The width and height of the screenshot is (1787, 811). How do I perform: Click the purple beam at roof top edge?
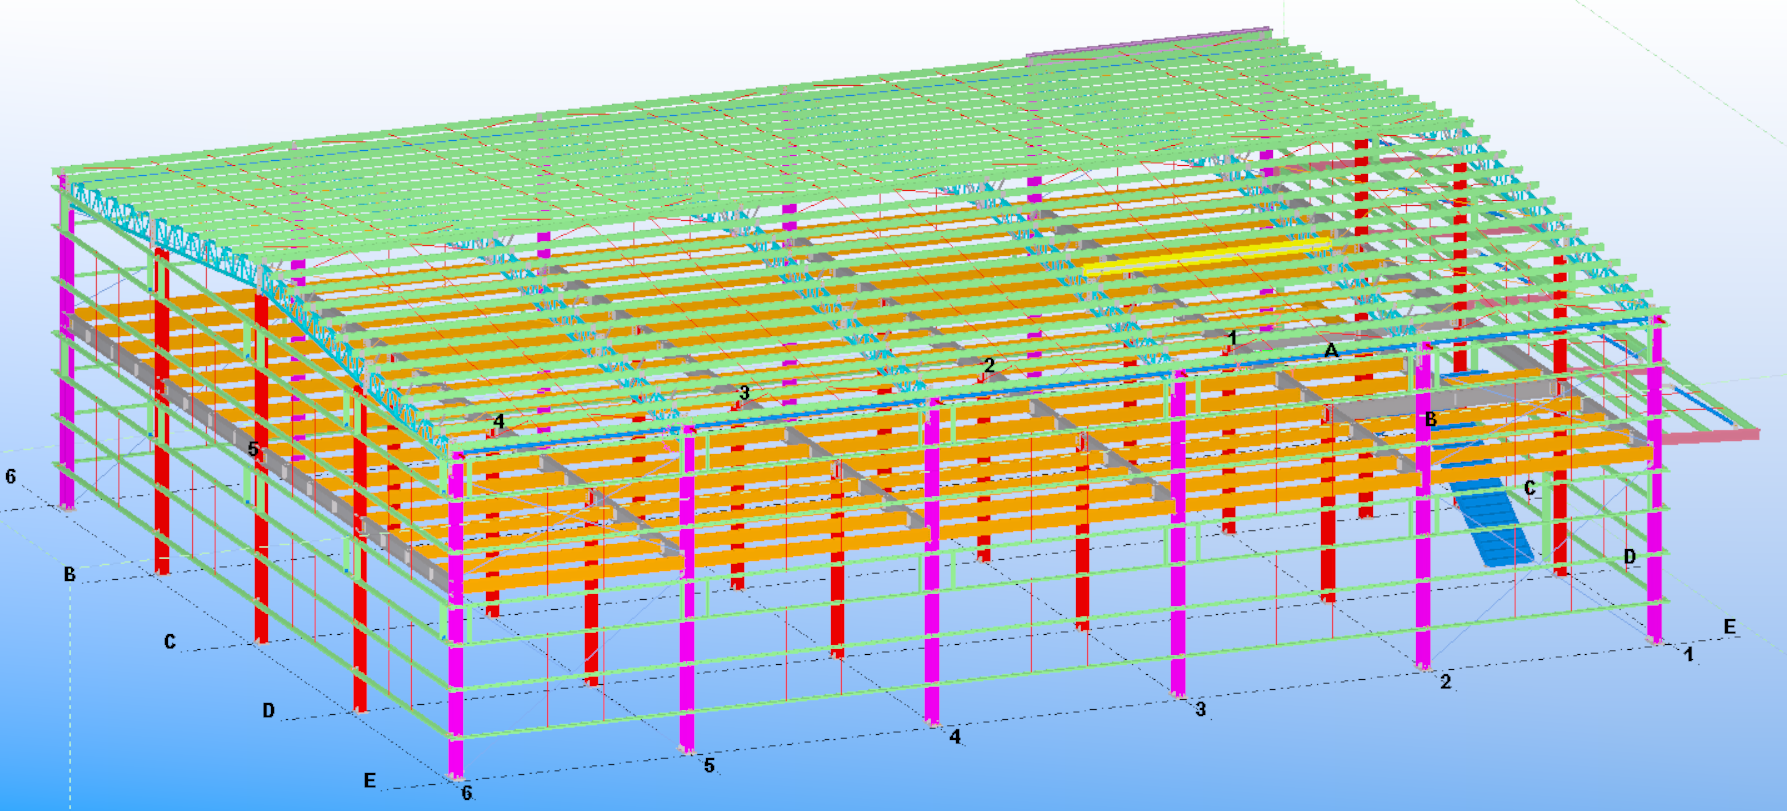point(1150,44)
